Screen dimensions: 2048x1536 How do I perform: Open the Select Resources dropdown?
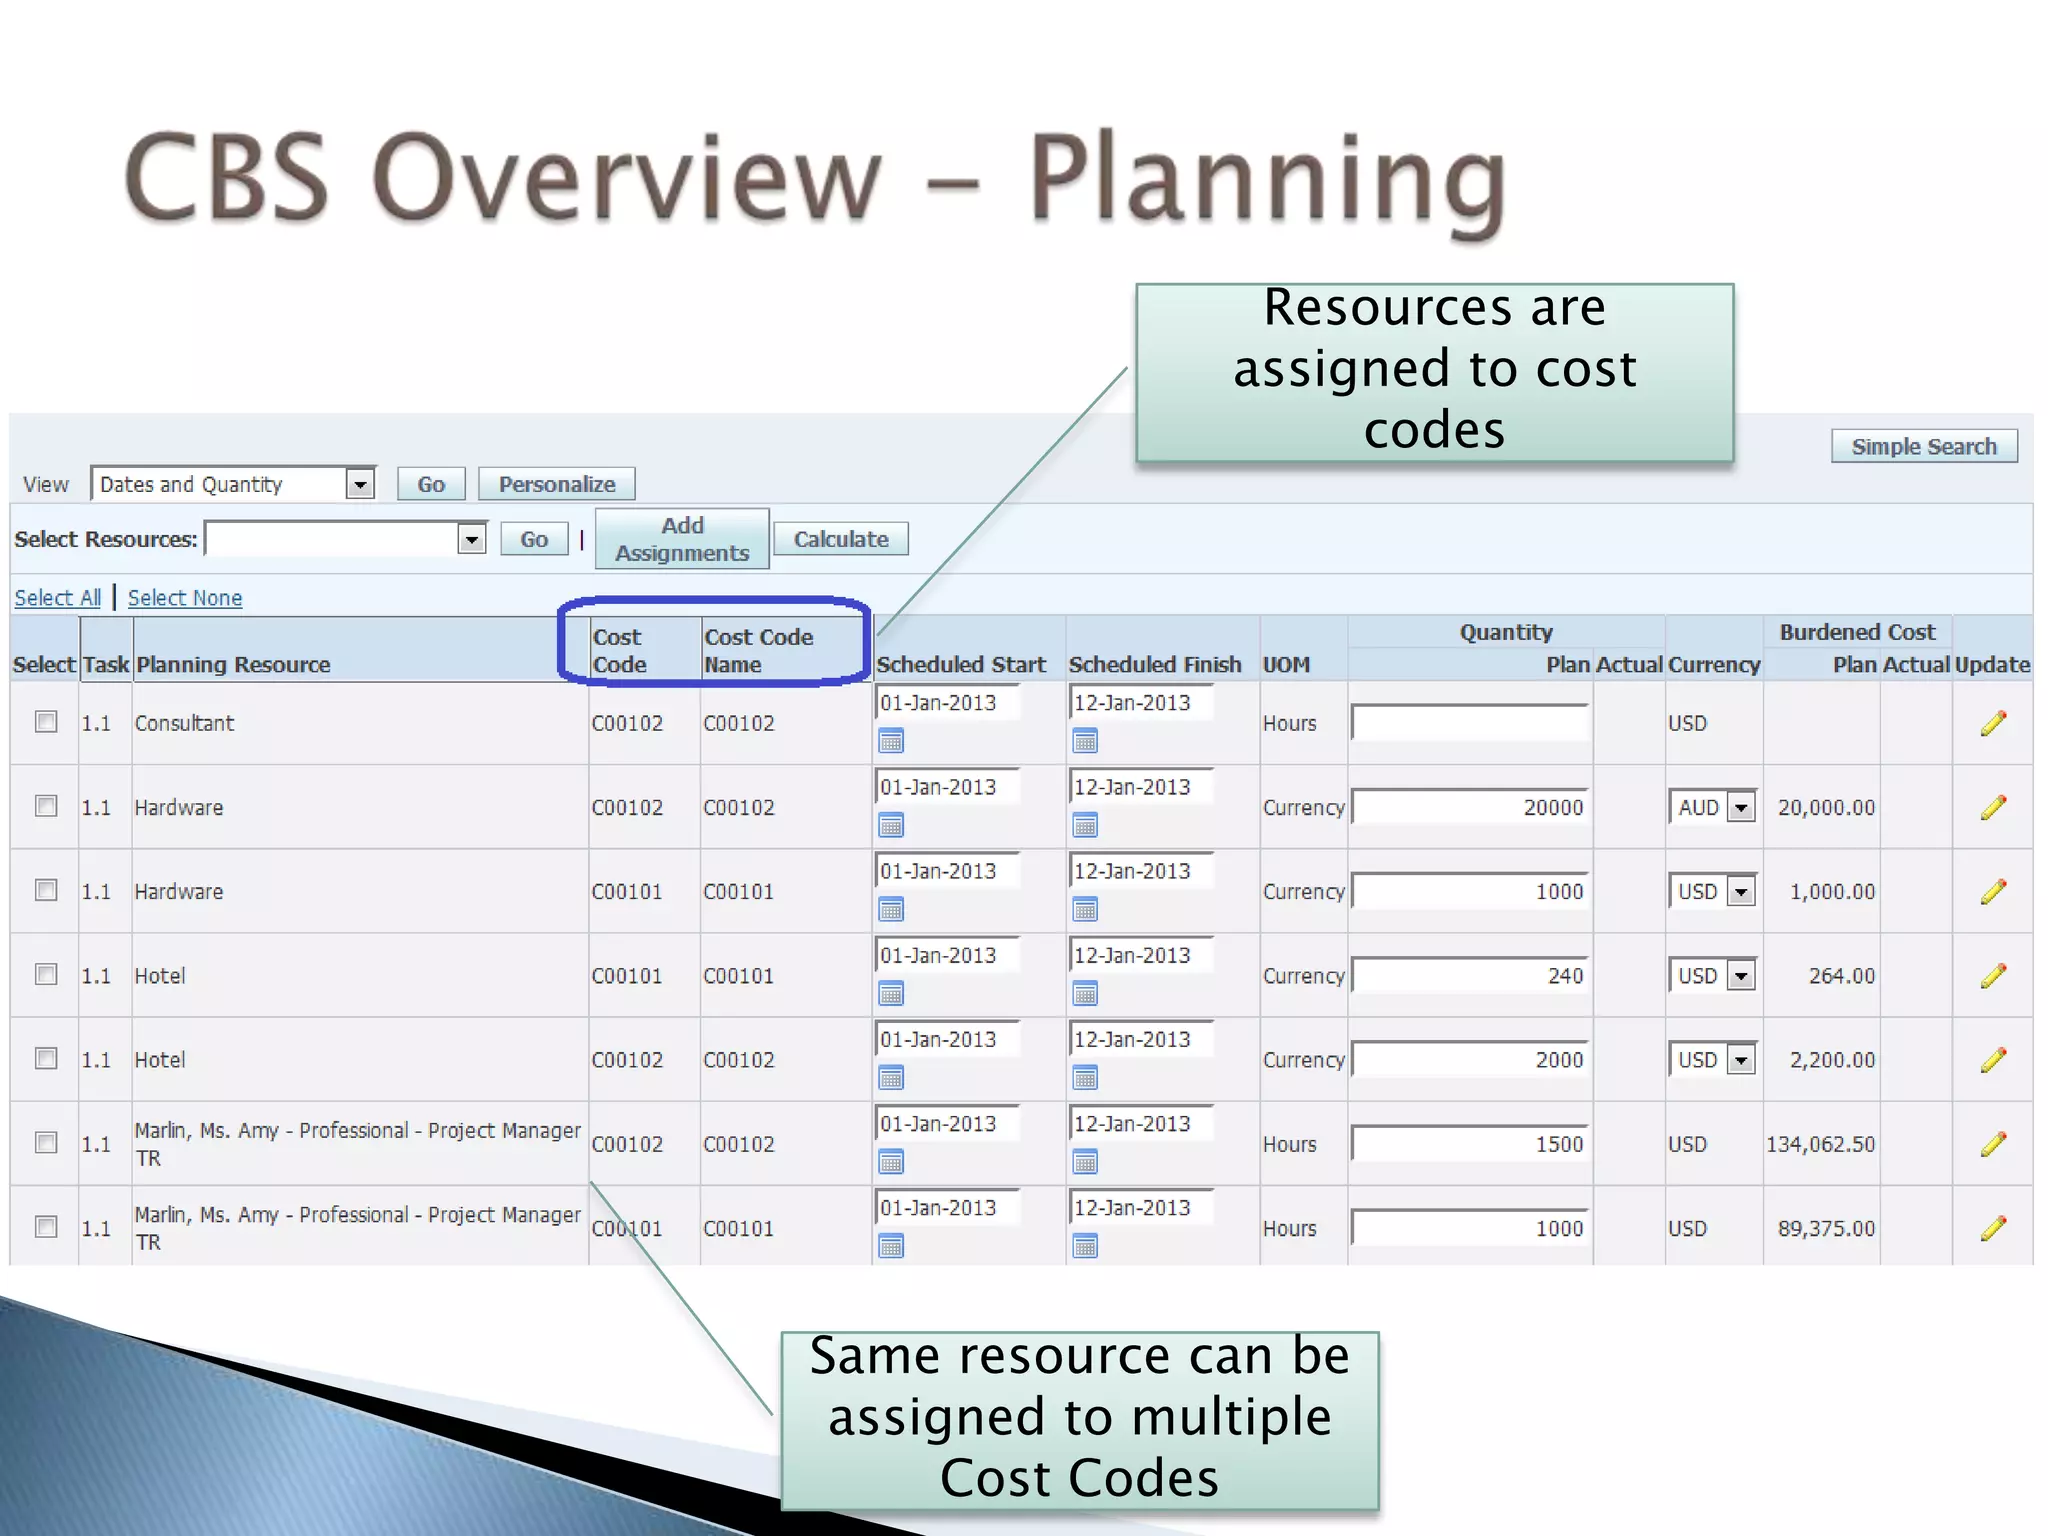click(x=345, y=539)
